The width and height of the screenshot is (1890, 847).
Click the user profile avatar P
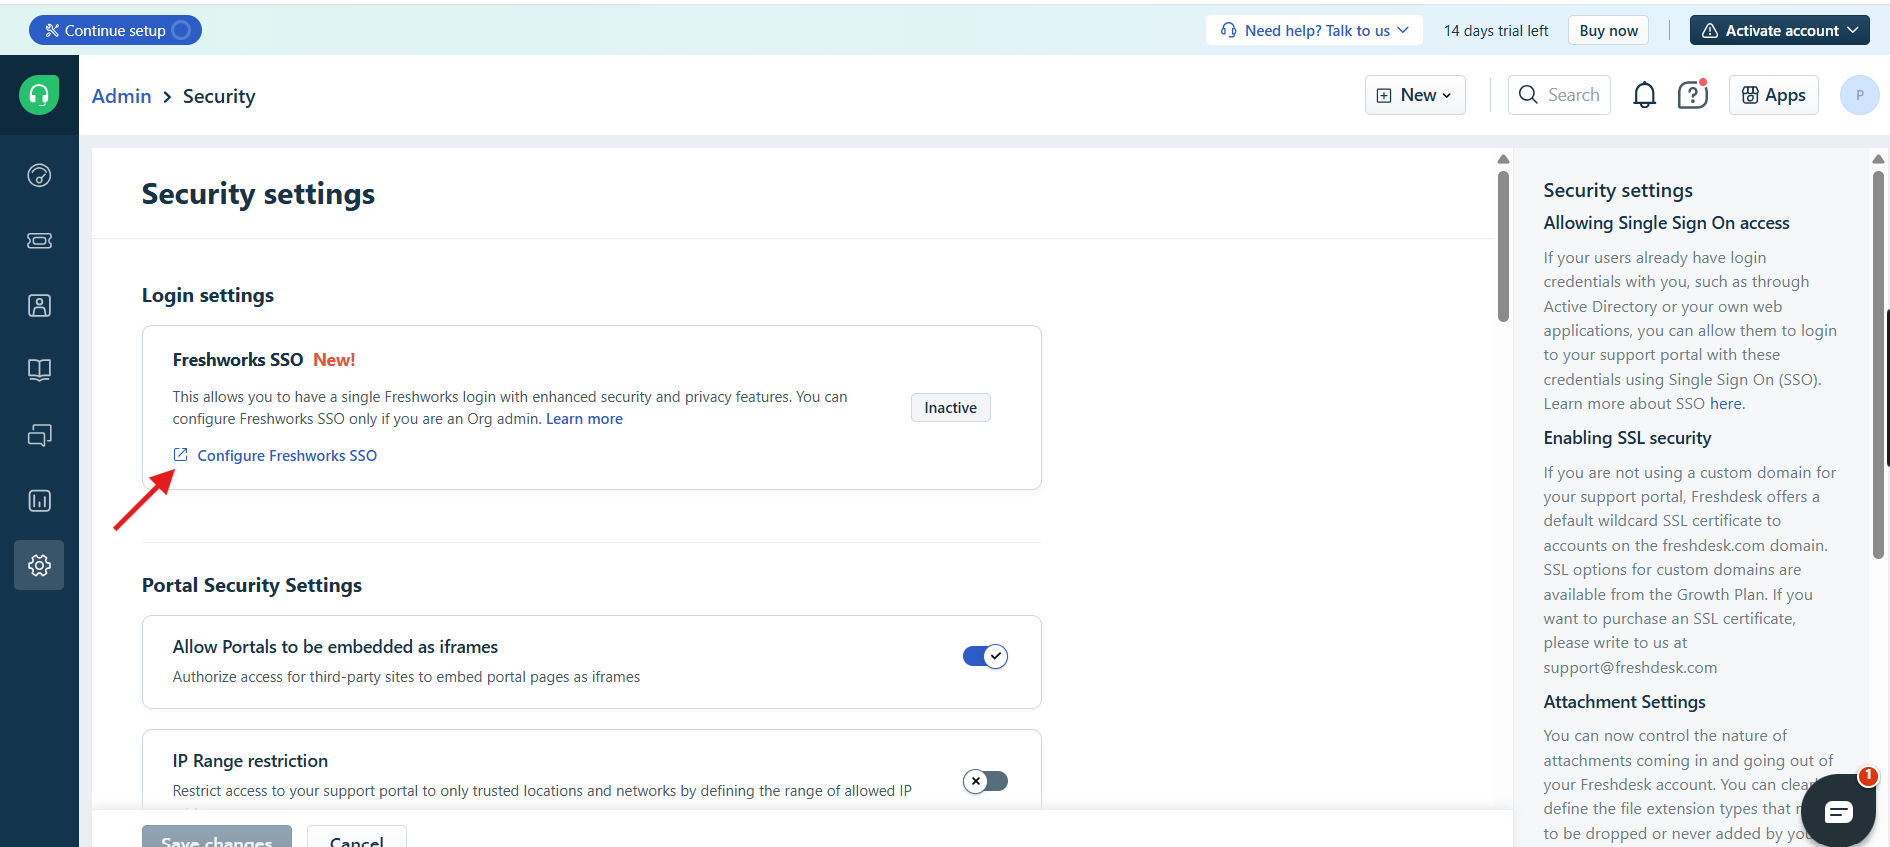[x=1859, y=95]
